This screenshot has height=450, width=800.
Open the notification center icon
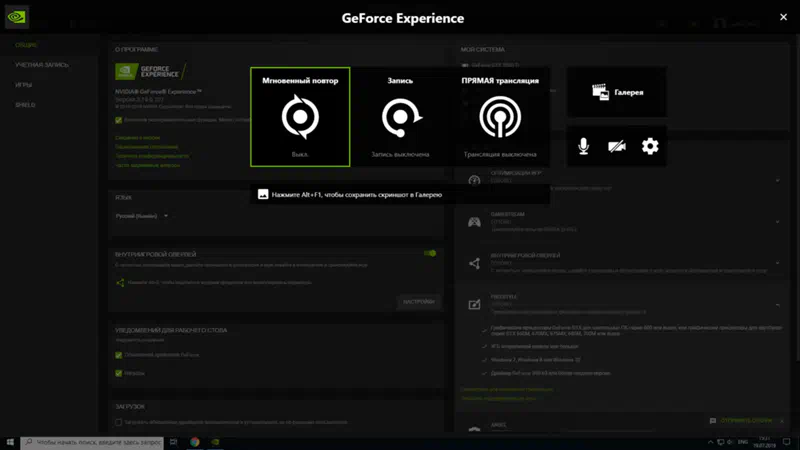click(787, 442)
